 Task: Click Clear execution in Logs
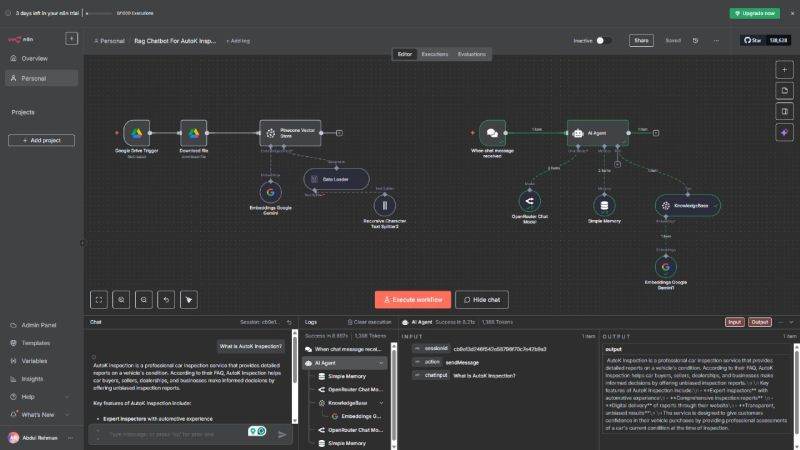(x=369, y=322)
